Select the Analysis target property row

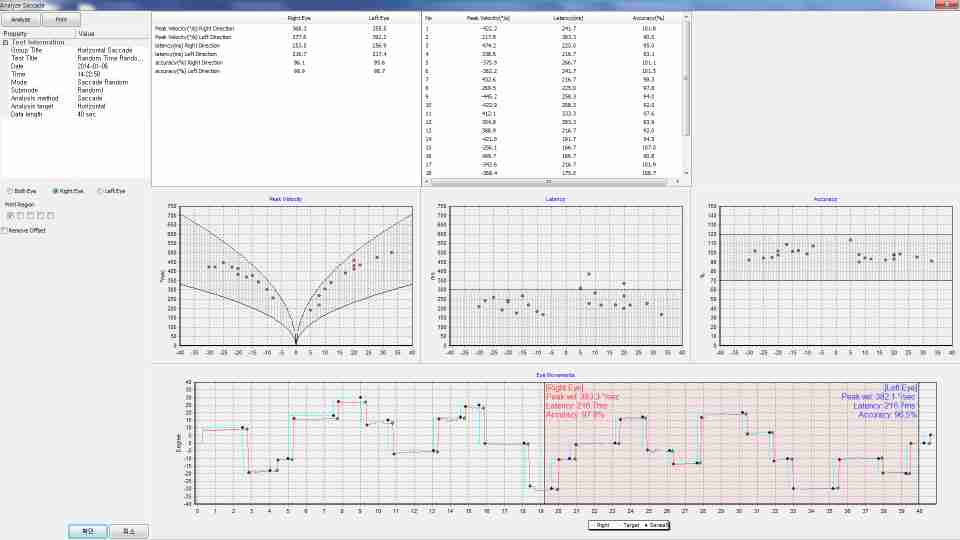pyautogui.click(x=75, y=106)
